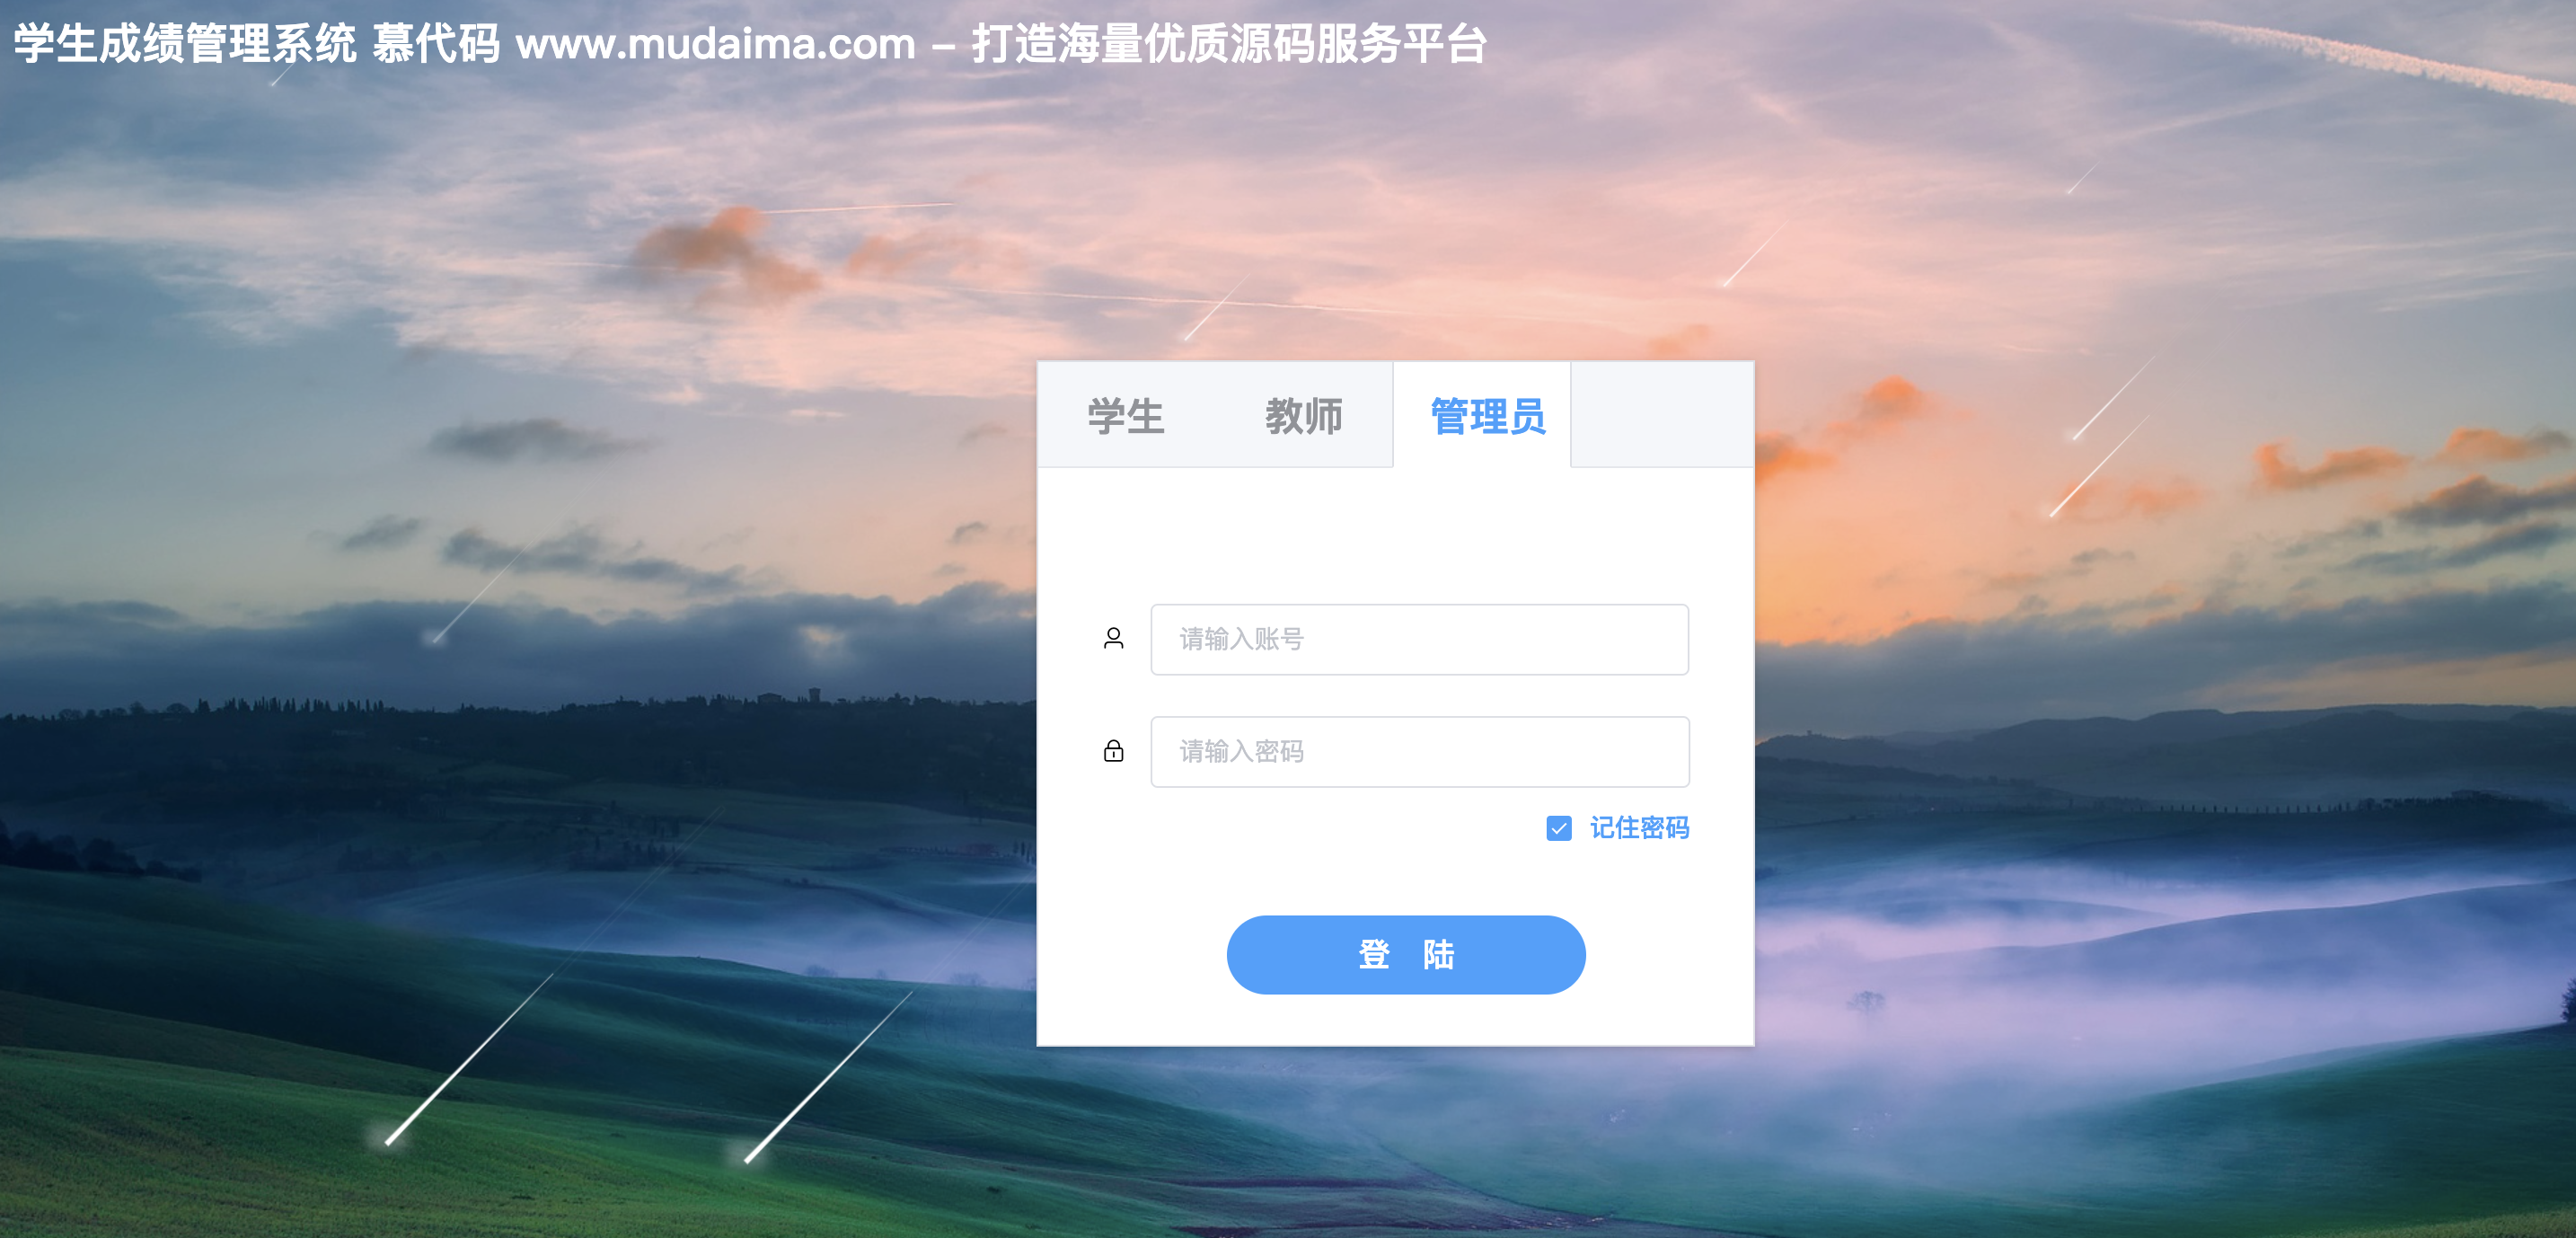Click blank card area below the 登陆 button
The height and width of the screenshot is (1238, 2576).
pyautogui.click(x=1395, y=1020)
